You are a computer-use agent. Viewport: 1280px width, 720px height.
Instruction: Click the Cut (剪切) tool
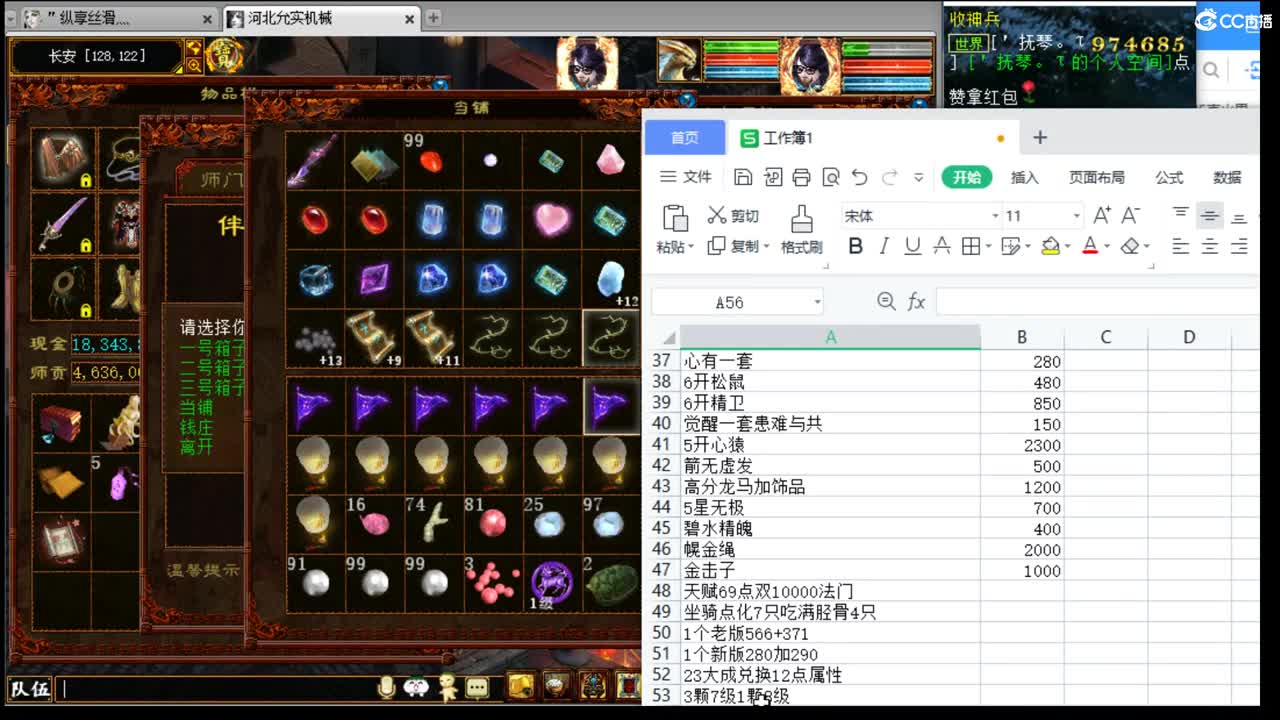coord(733,215)
